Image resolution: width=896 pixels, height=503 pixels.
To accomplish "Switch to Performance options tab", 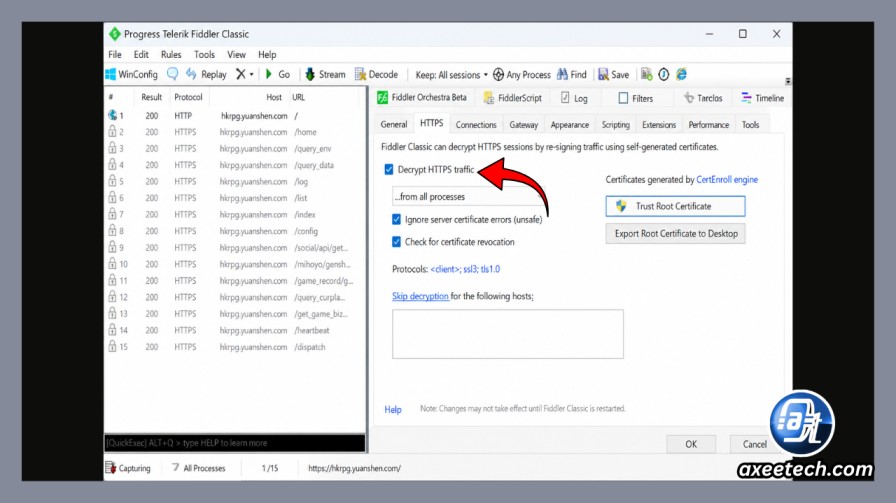I will point(709,124).
